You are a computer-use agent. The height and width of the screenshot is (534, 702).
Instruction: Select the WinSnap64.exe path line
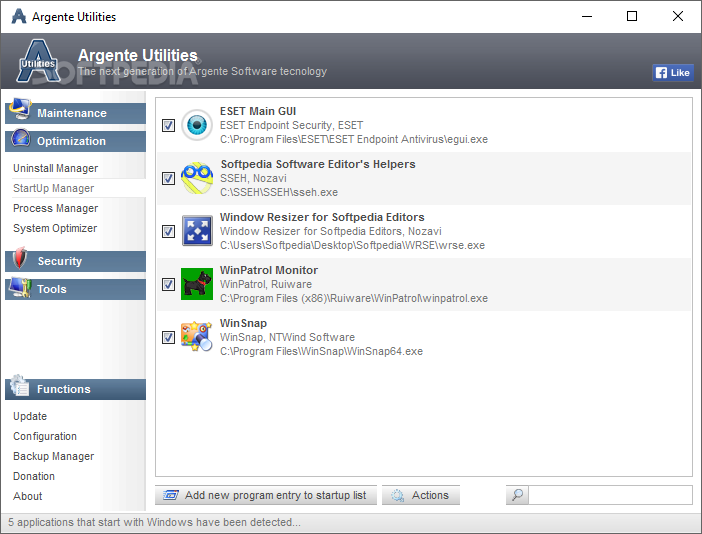(321, 351)
